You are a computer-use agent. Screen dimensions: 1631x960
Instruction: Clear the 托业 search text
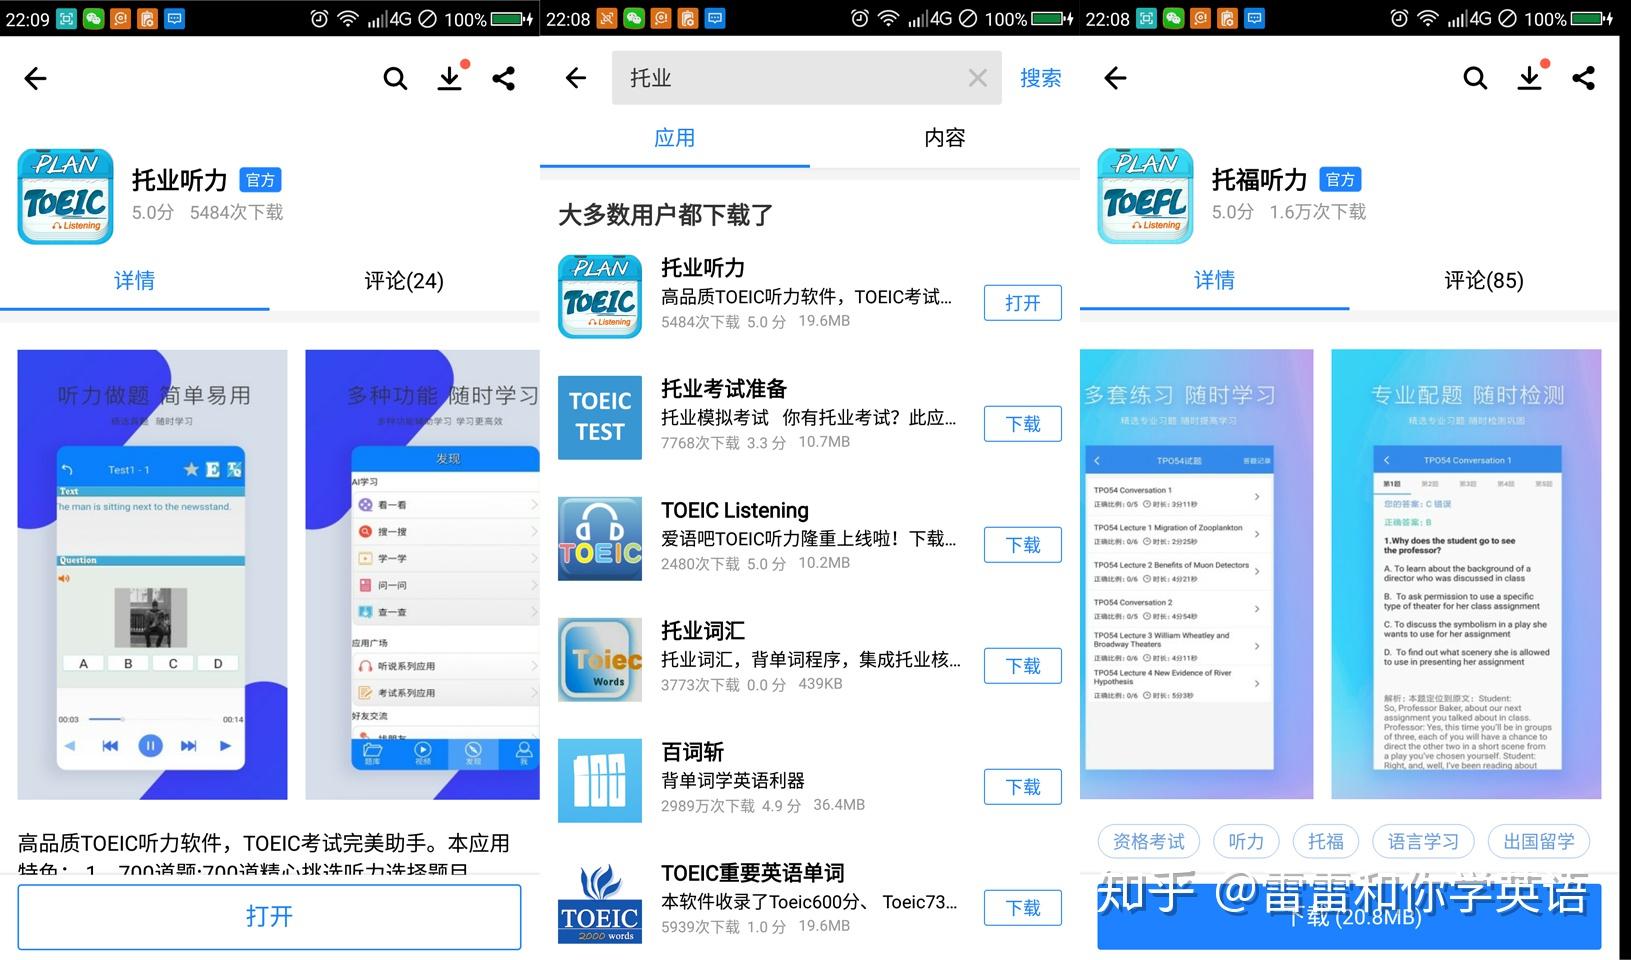click(977, 78)
